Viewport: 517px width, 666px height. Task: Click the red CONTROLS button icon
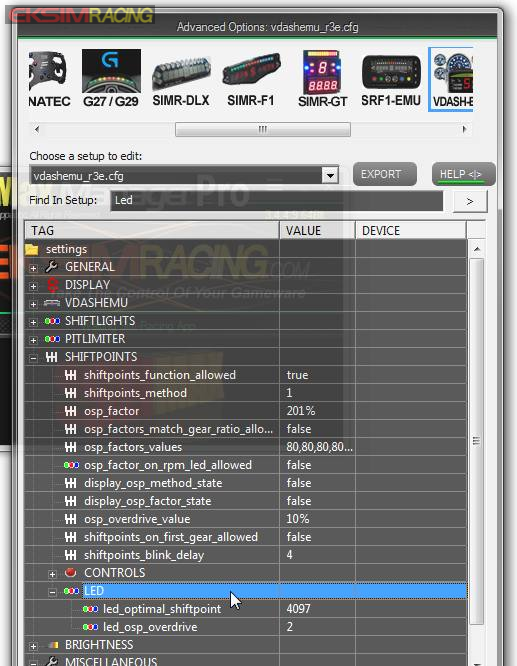point(71,573)
